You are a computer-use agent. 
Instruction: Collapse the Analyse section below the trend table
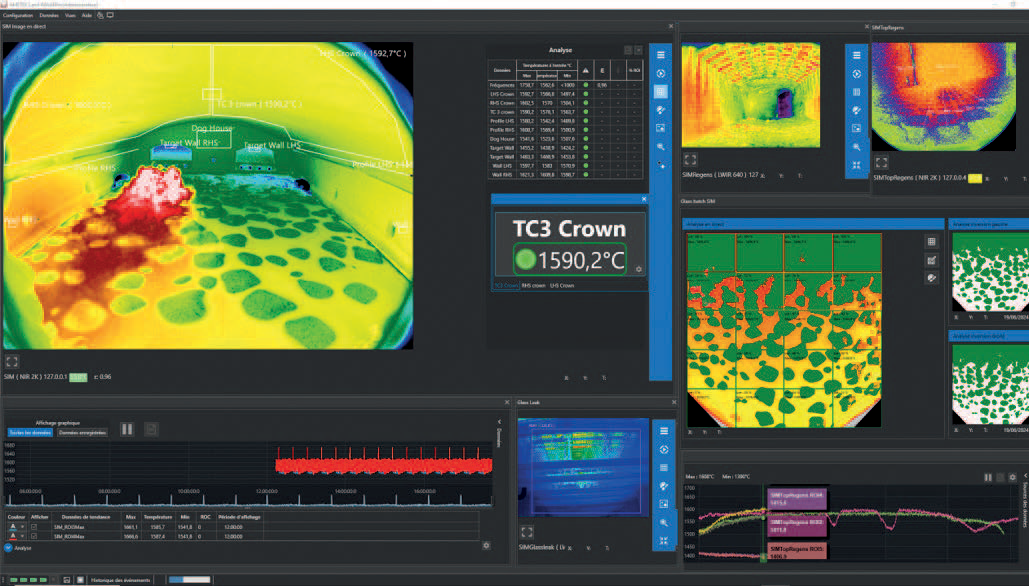(8, 548)
